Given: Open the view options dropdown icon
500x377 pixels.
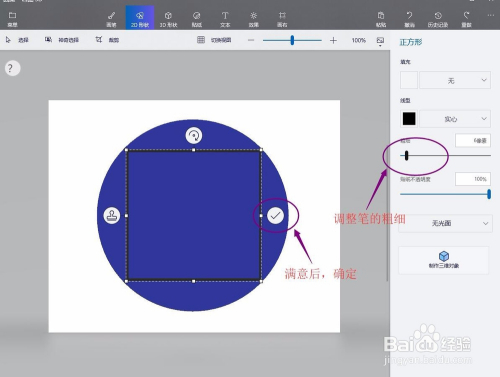Looking at the screenshot, I should (380, 41).
